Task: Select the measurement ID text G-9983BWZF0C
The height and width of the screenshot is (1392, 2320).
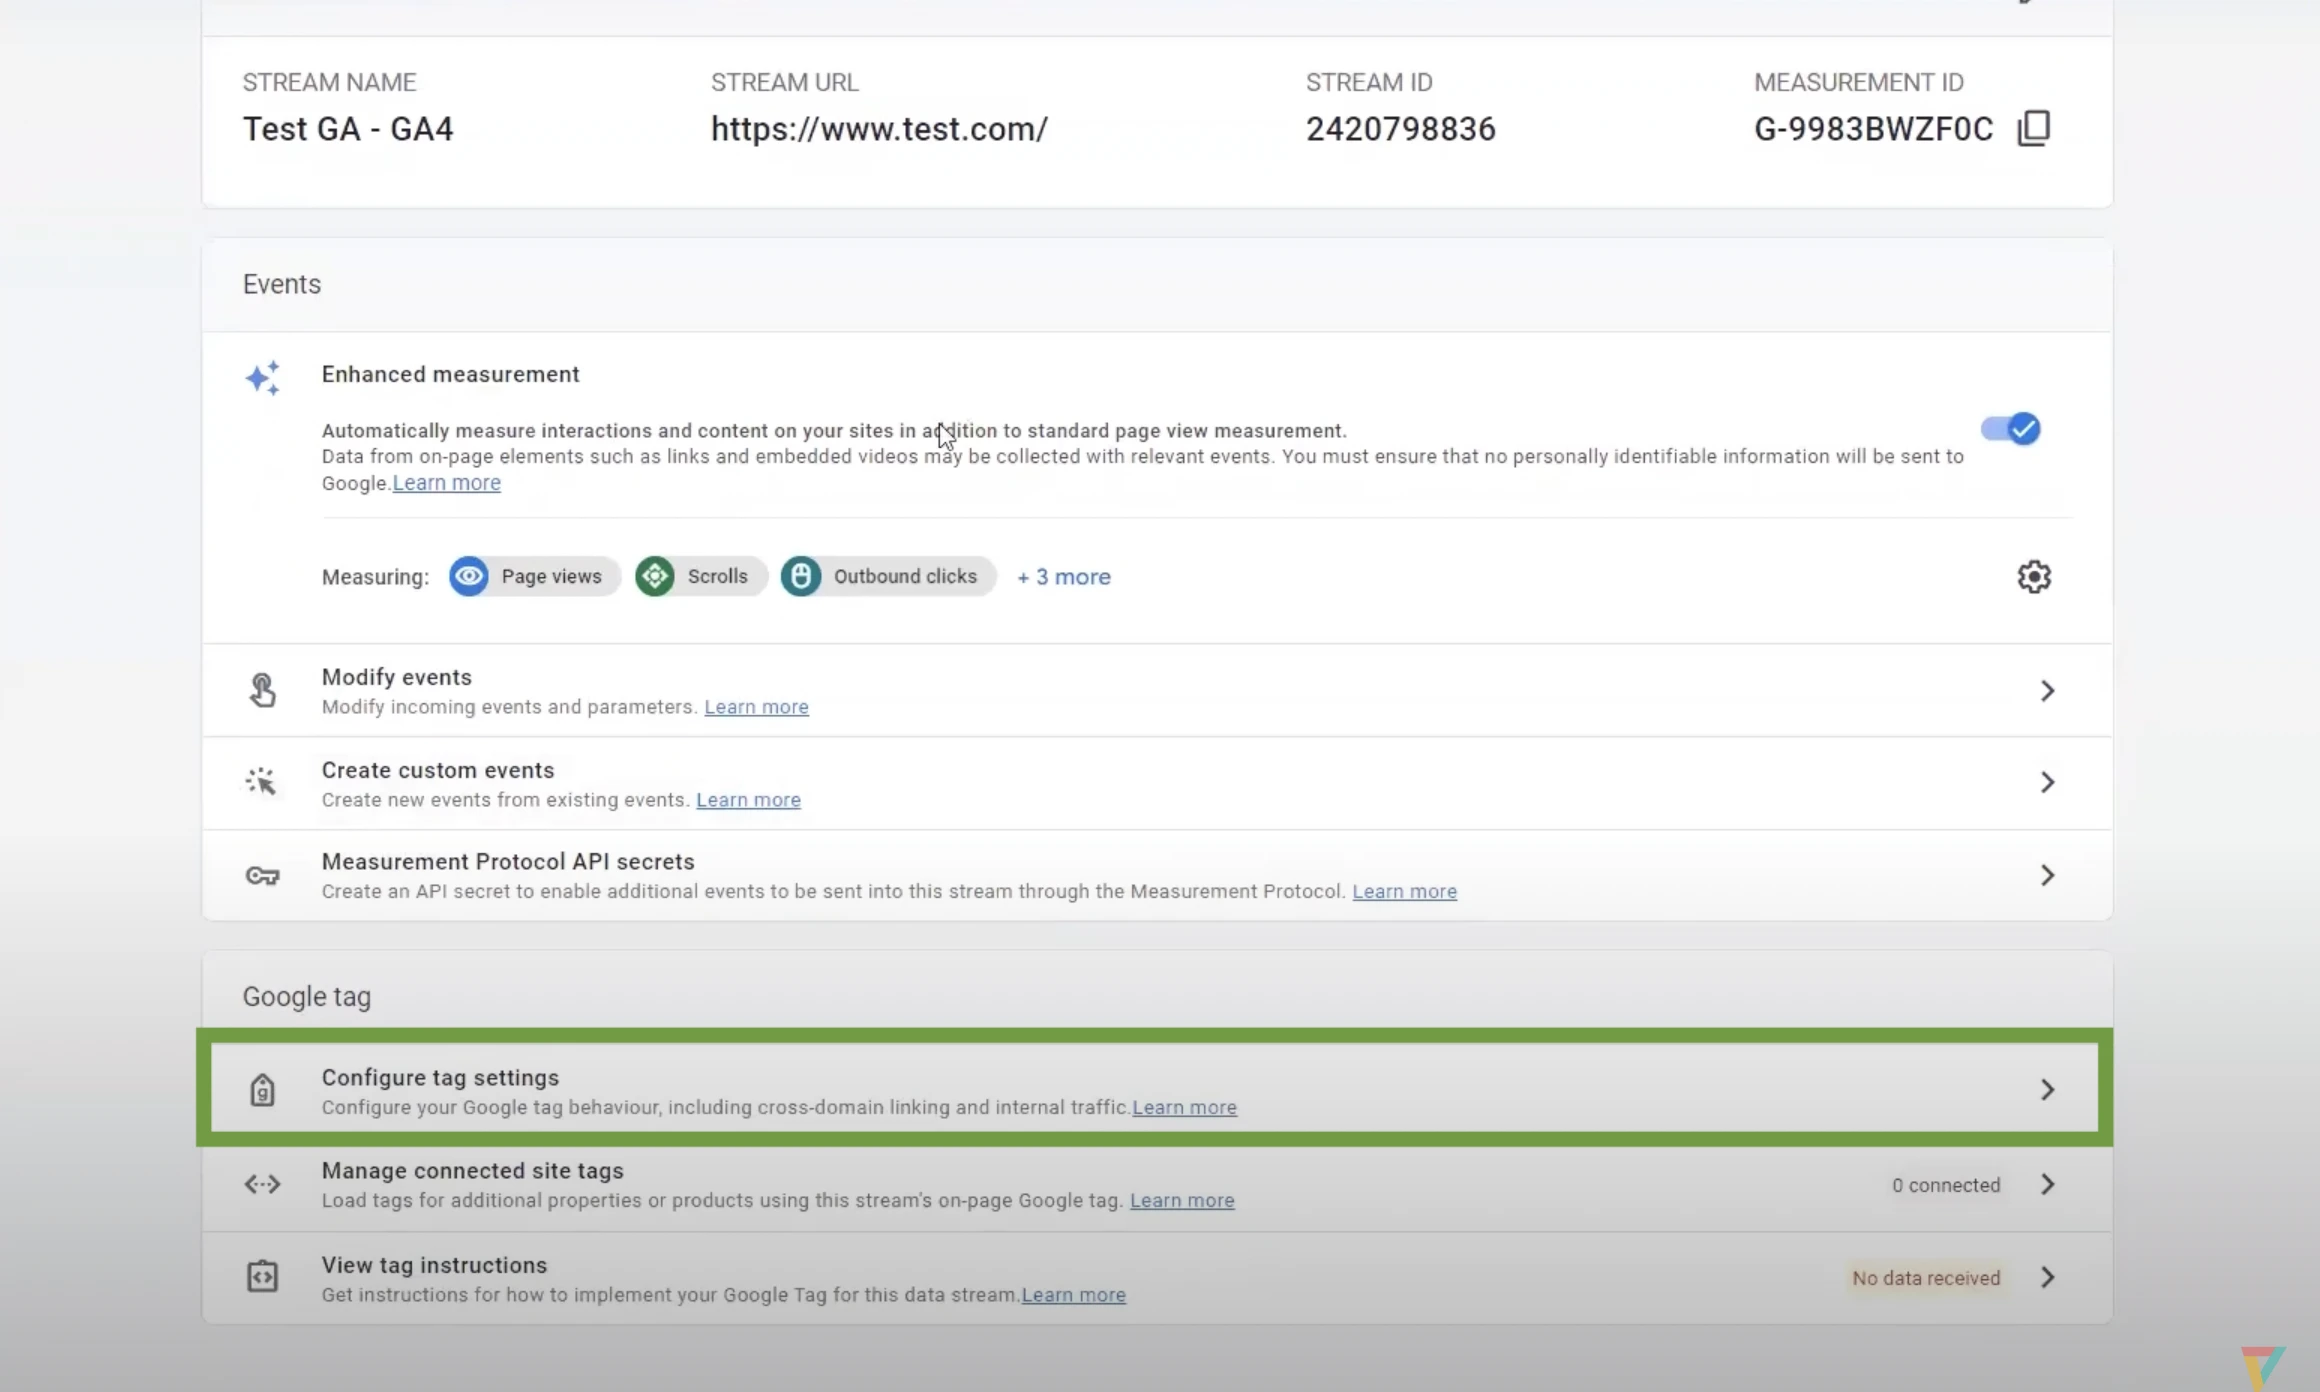Action: click(x=1873, y=129)
